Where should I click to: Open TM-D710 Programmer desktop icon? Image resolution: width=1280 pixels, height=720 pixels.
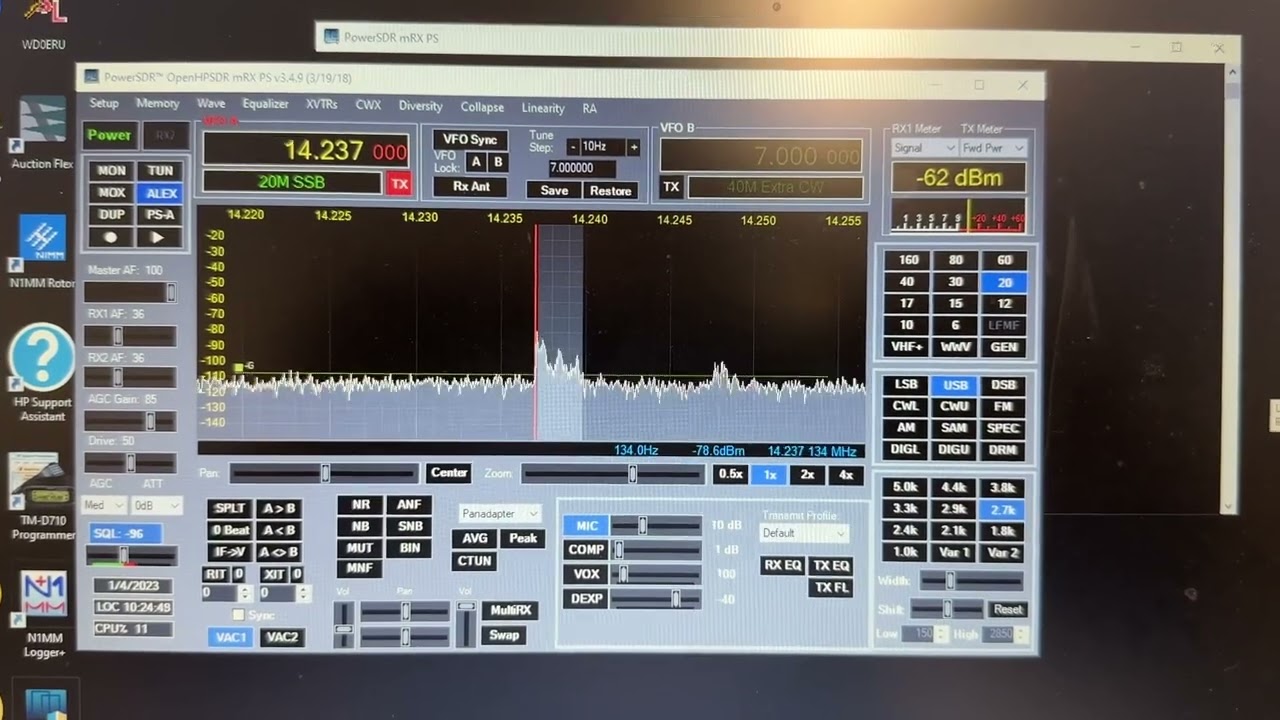point(42,497)
